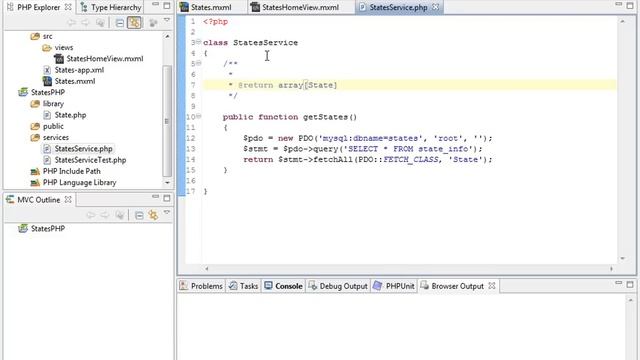This screenshot has width=640, height=360.
Task: Click the PHP Explorer vertical scrollbar thumb
Action: [x=167, y=121]
